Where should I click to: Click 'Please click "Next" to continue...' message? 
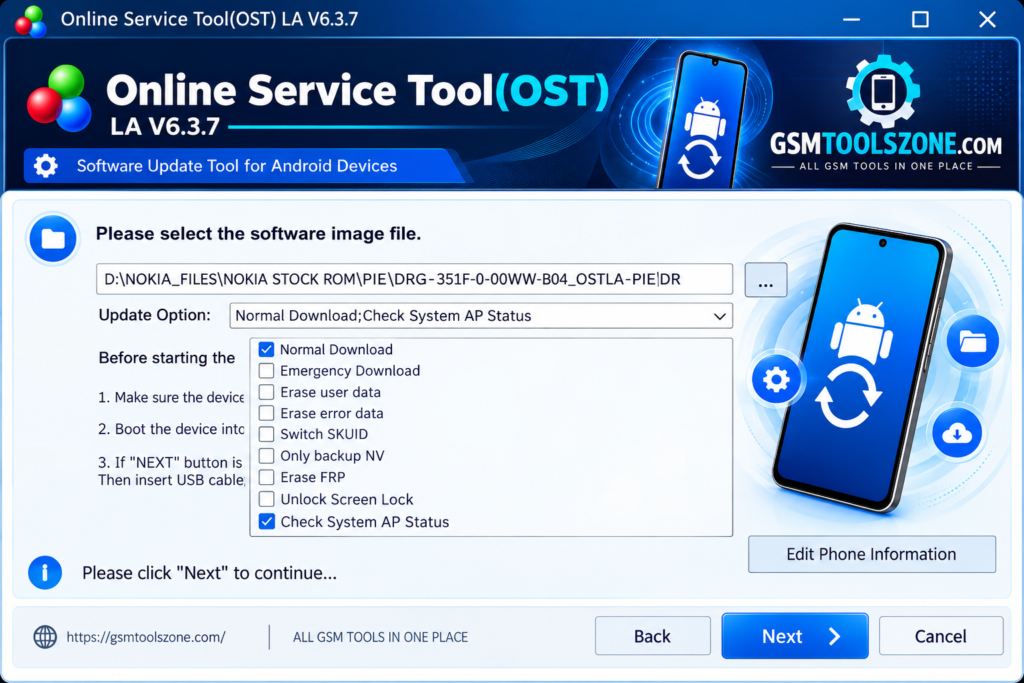click(210, 573)
